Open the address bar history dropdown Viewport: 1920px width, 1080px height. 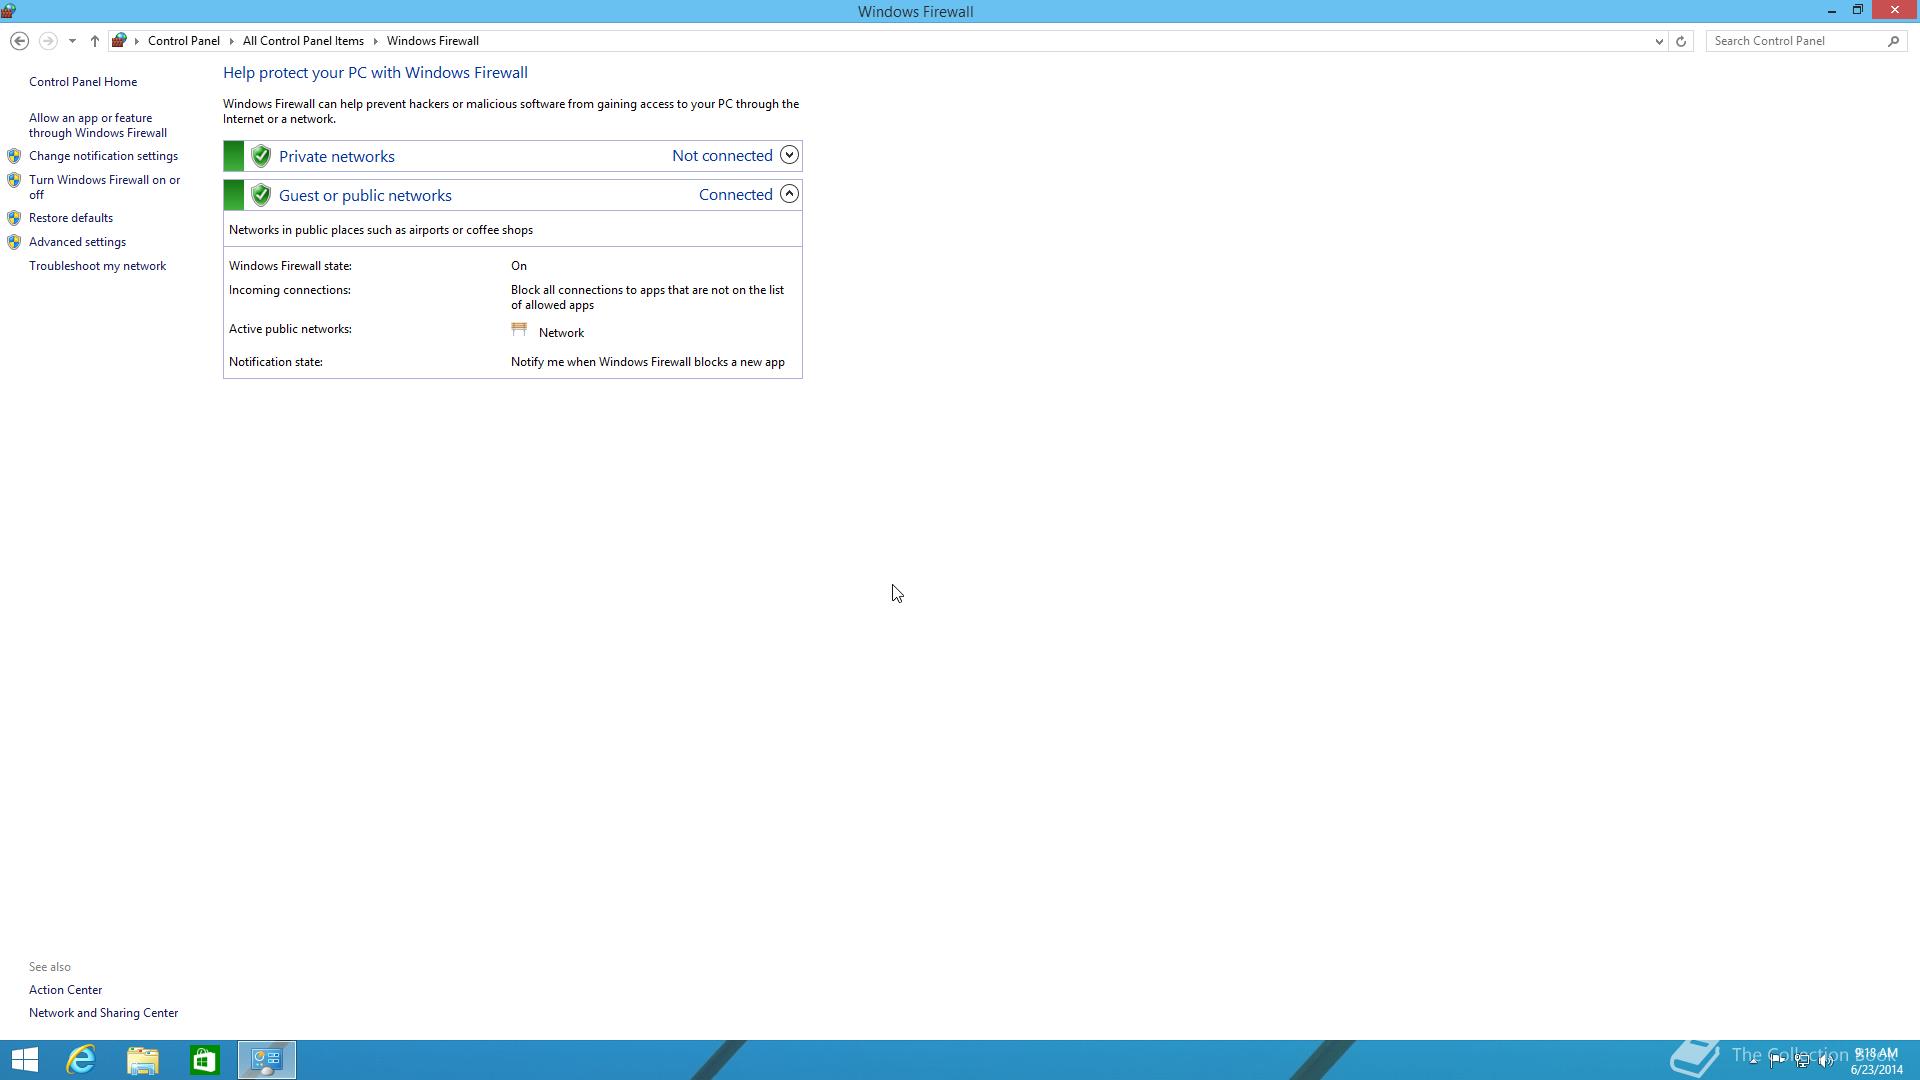1659,41
